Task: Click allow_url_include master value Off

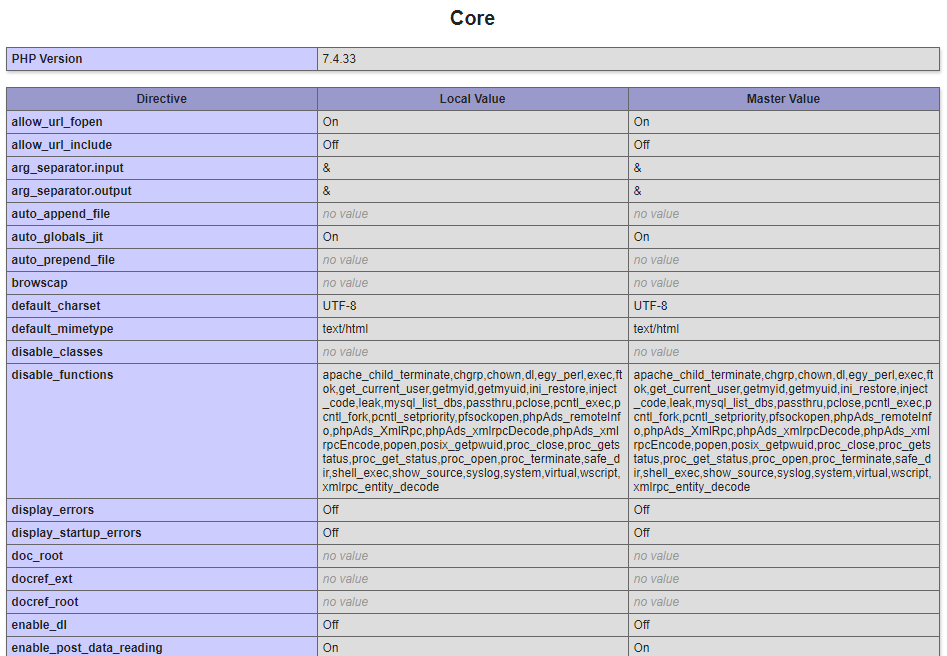Action: pyautogui.click(x=641, y=145)
